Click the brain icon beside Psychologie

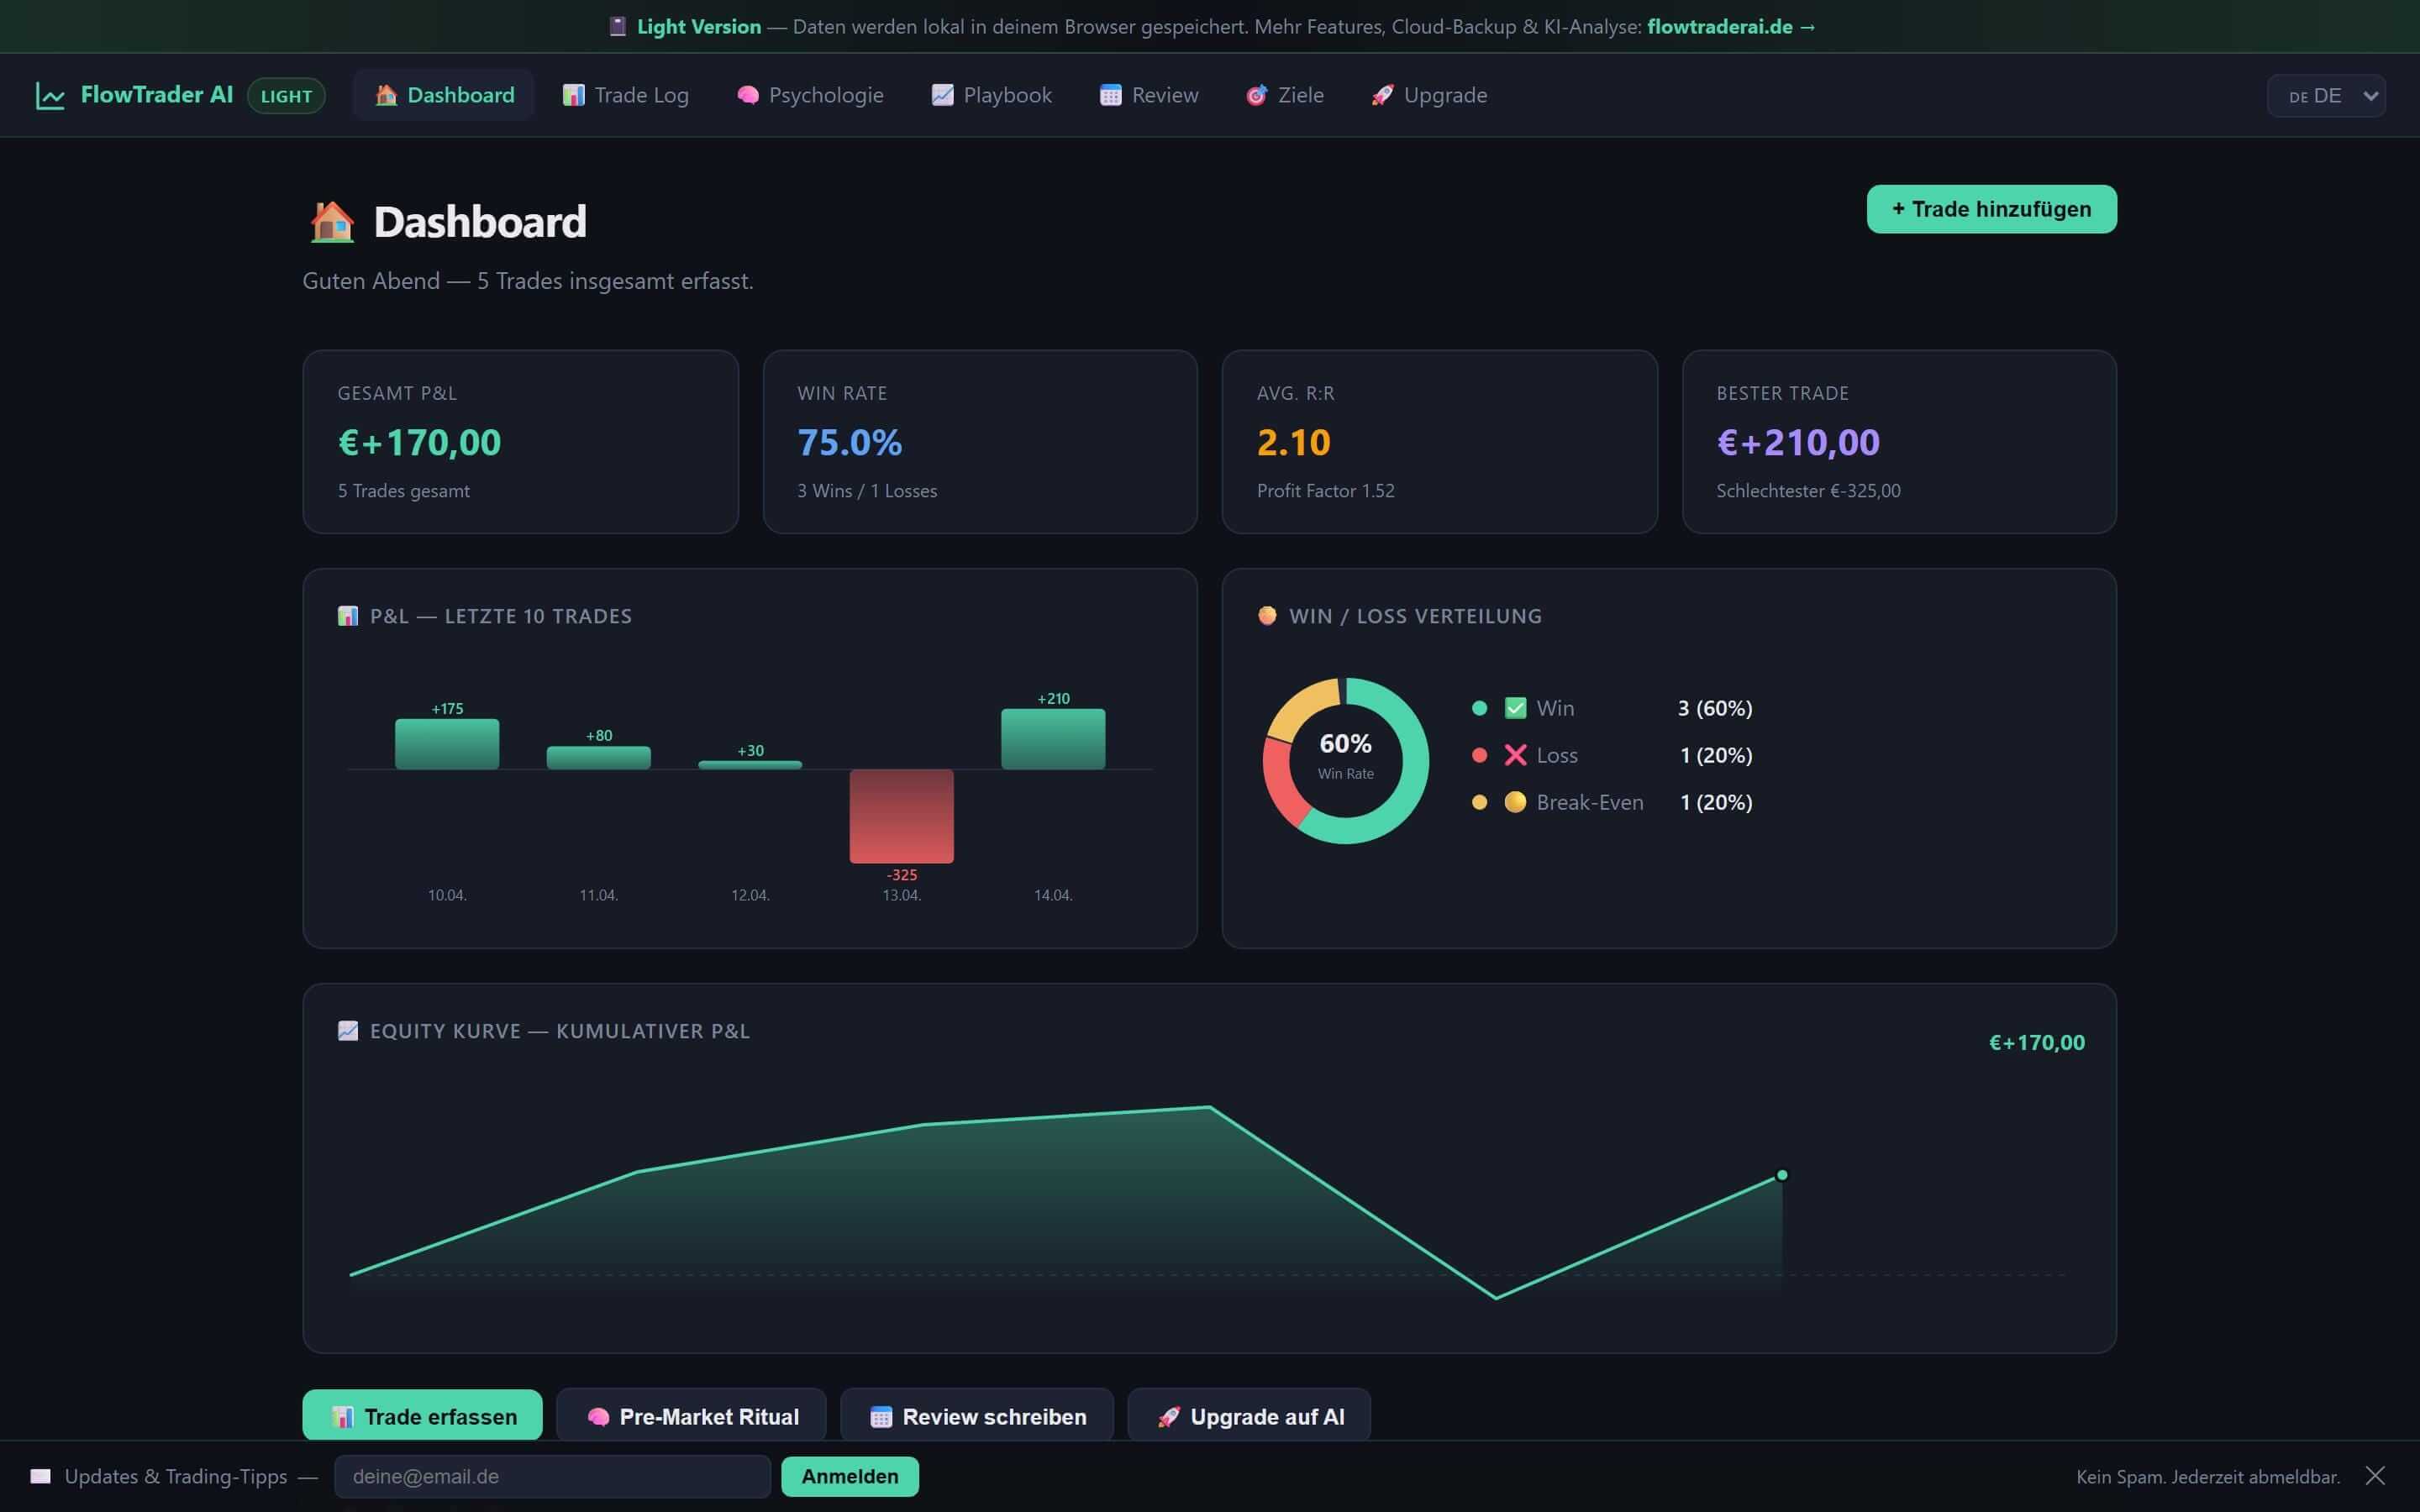click(747, 95)
